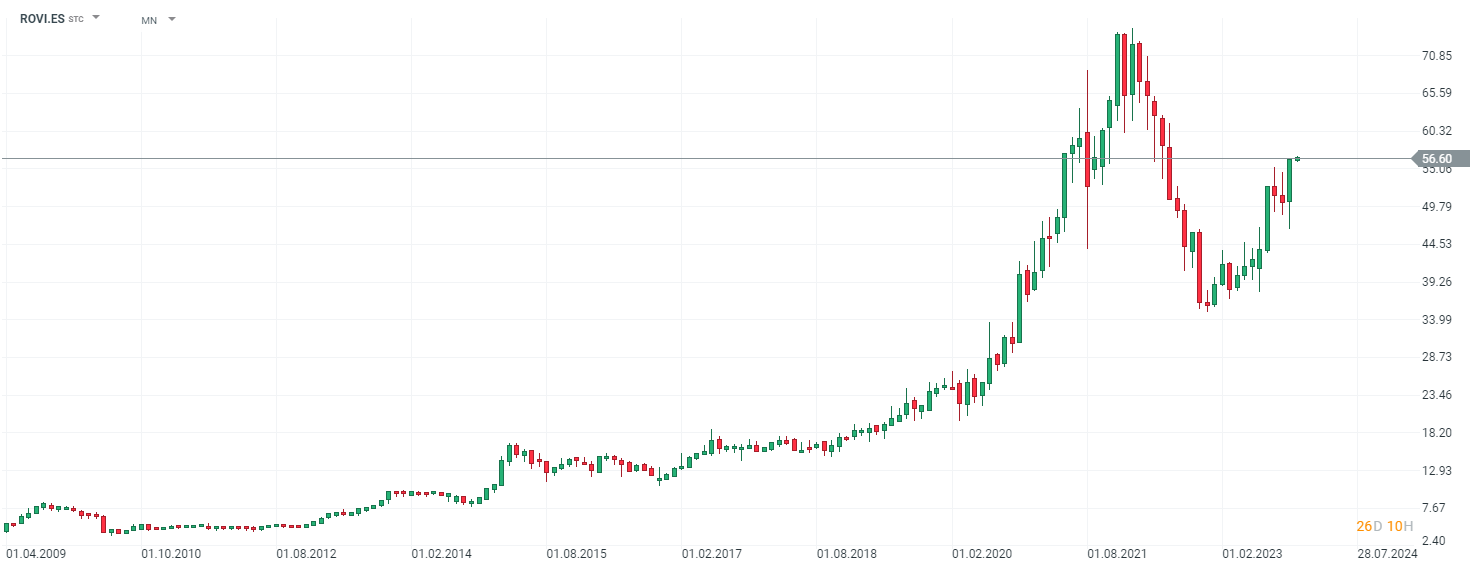
Task: Click the ROVI.ES ticker name
Action: (x=42, y=19)
